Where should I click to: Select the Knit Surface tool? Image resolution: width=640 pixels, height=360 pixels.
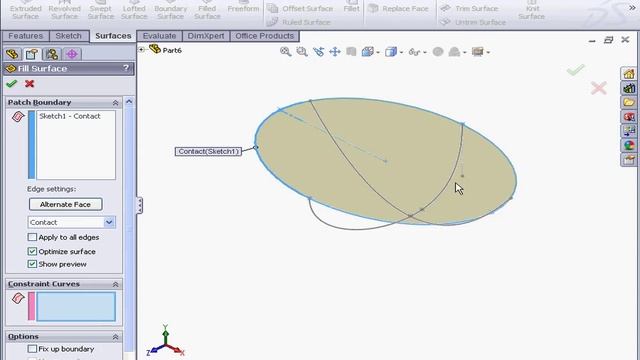click(531, 11)
